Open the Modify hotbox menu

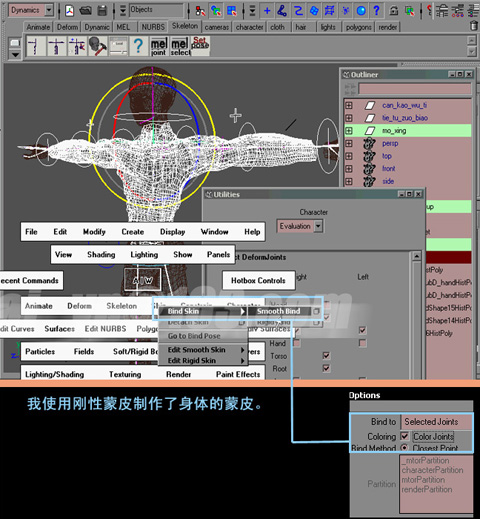(x=94, y=232)
